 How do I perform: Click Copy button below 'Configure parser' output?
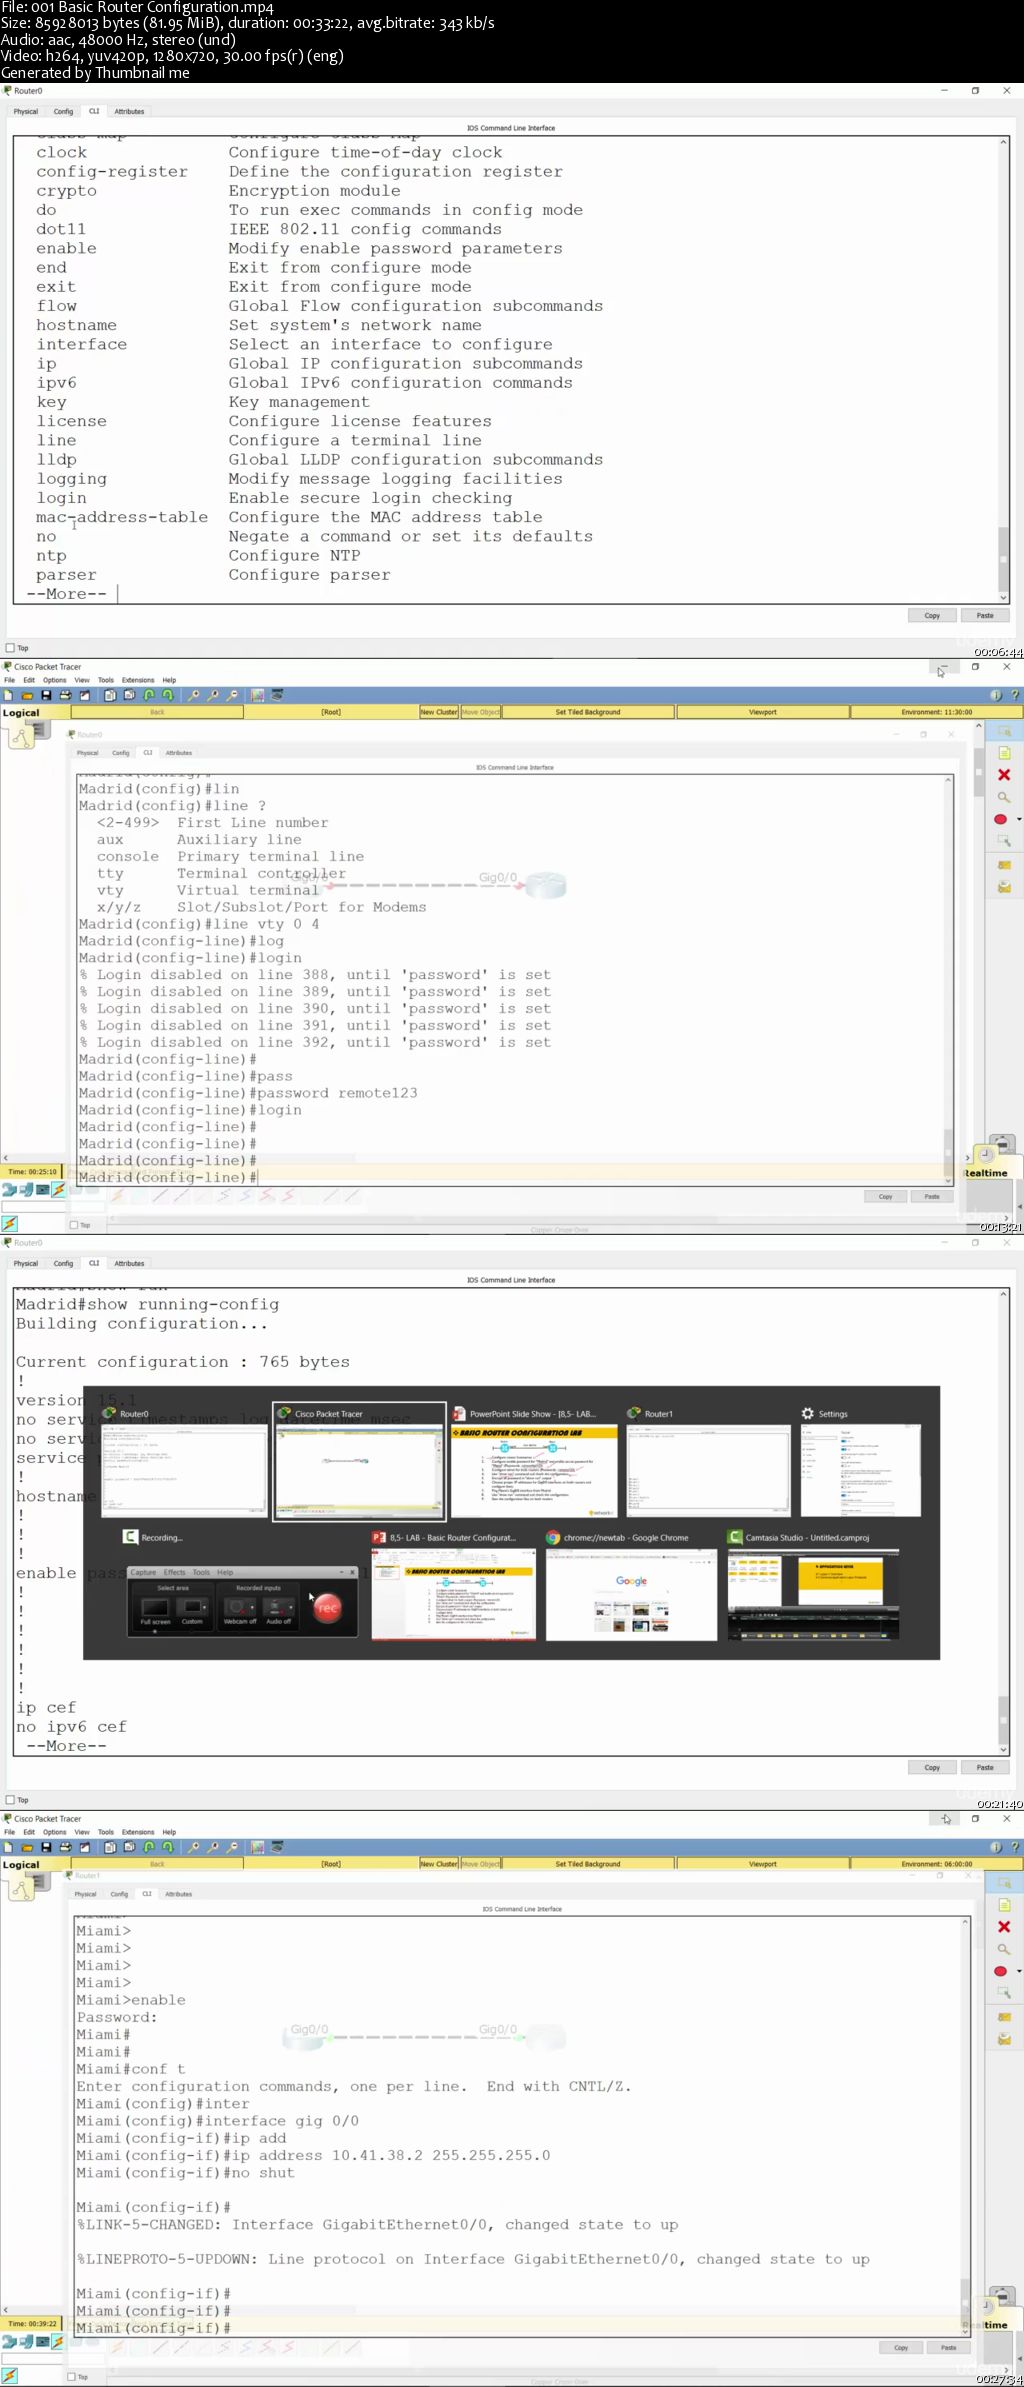click(x=932, y=616)
